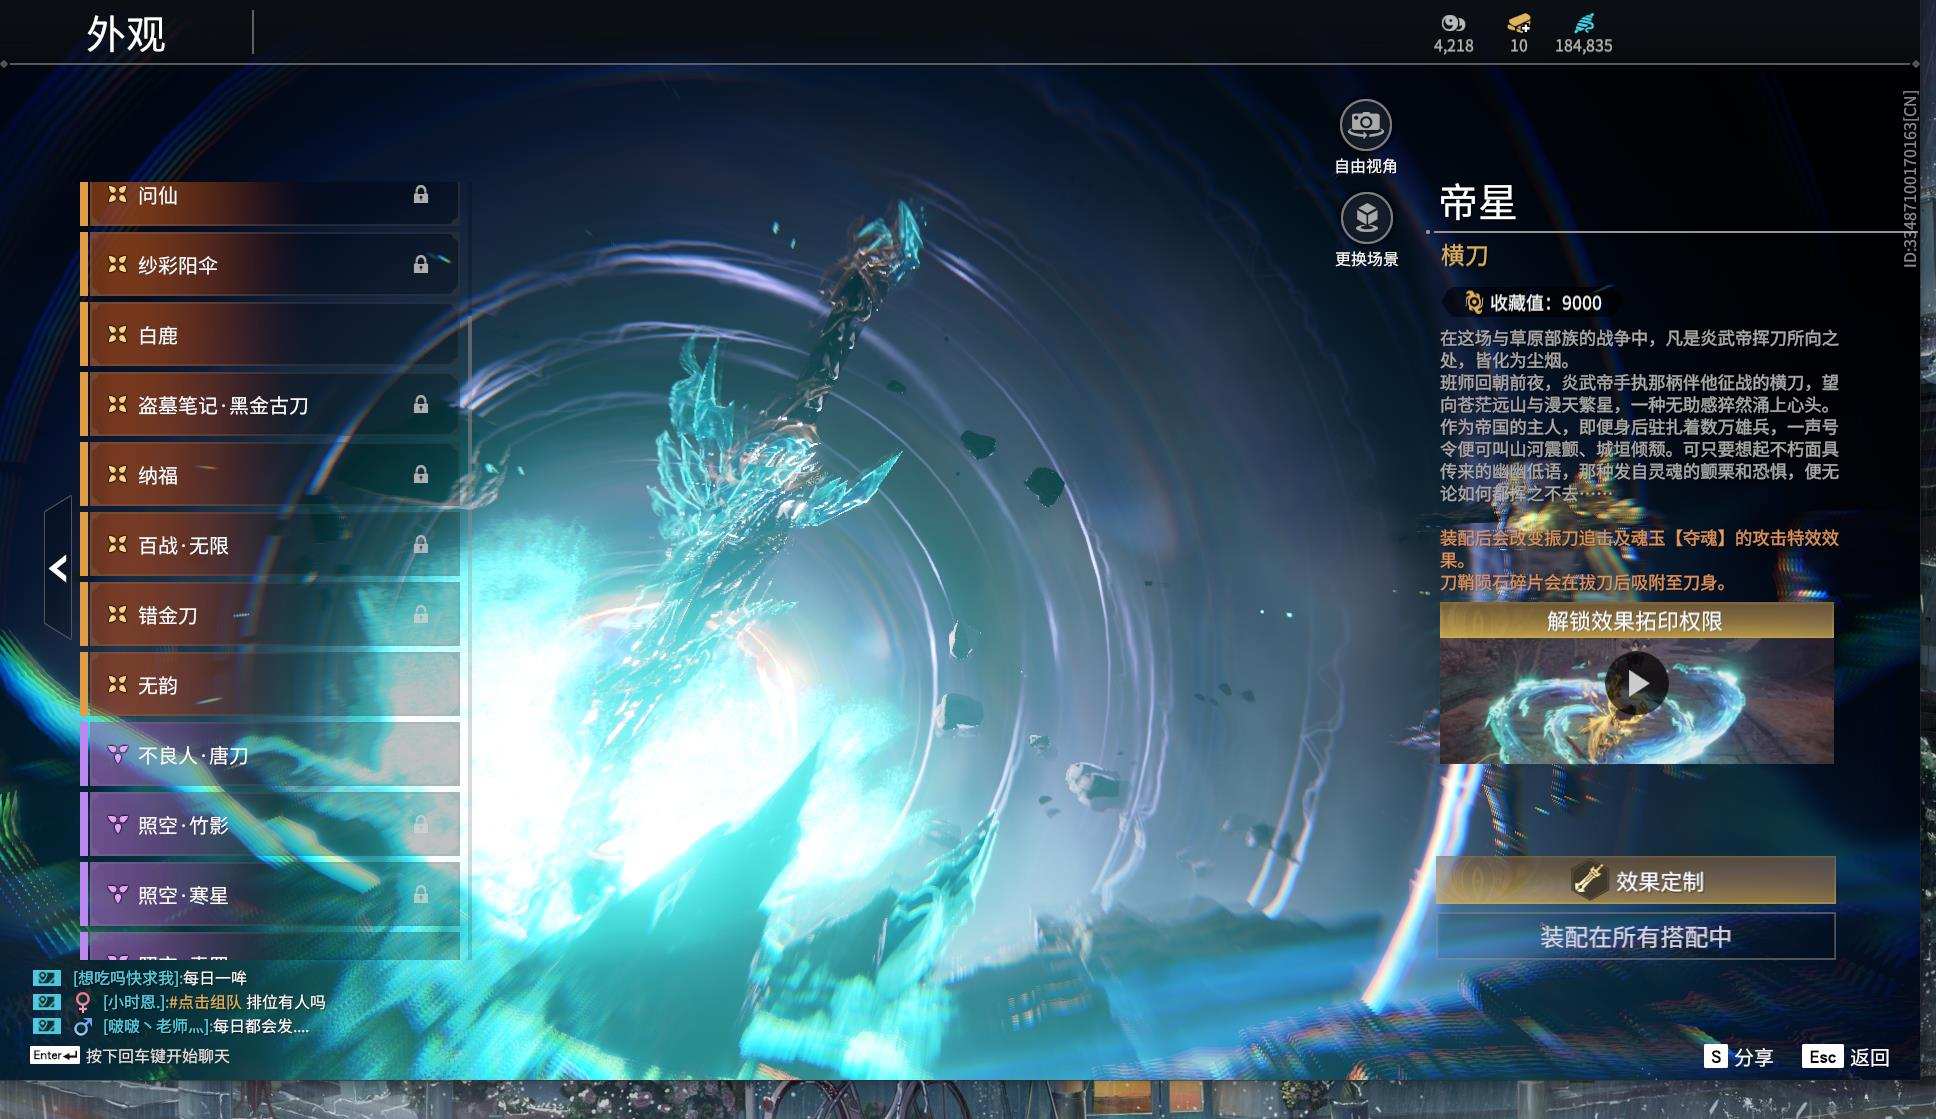Click the chat input prompt 按下回车键开始聊天

click(x=158, y=1056)
